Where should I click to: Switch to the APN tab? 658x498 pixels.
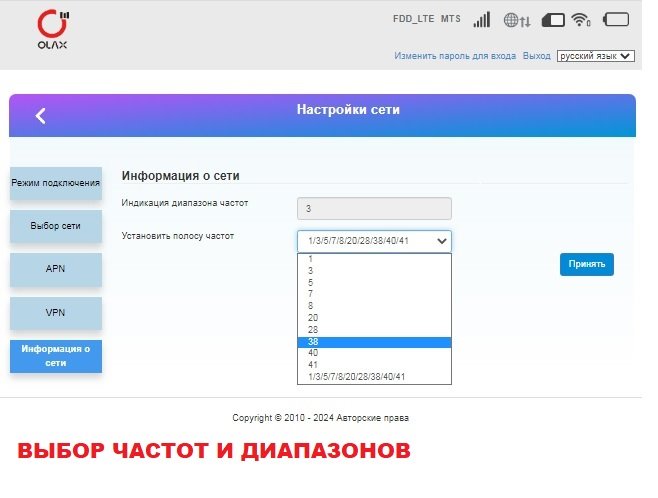[x=56, y=269]
